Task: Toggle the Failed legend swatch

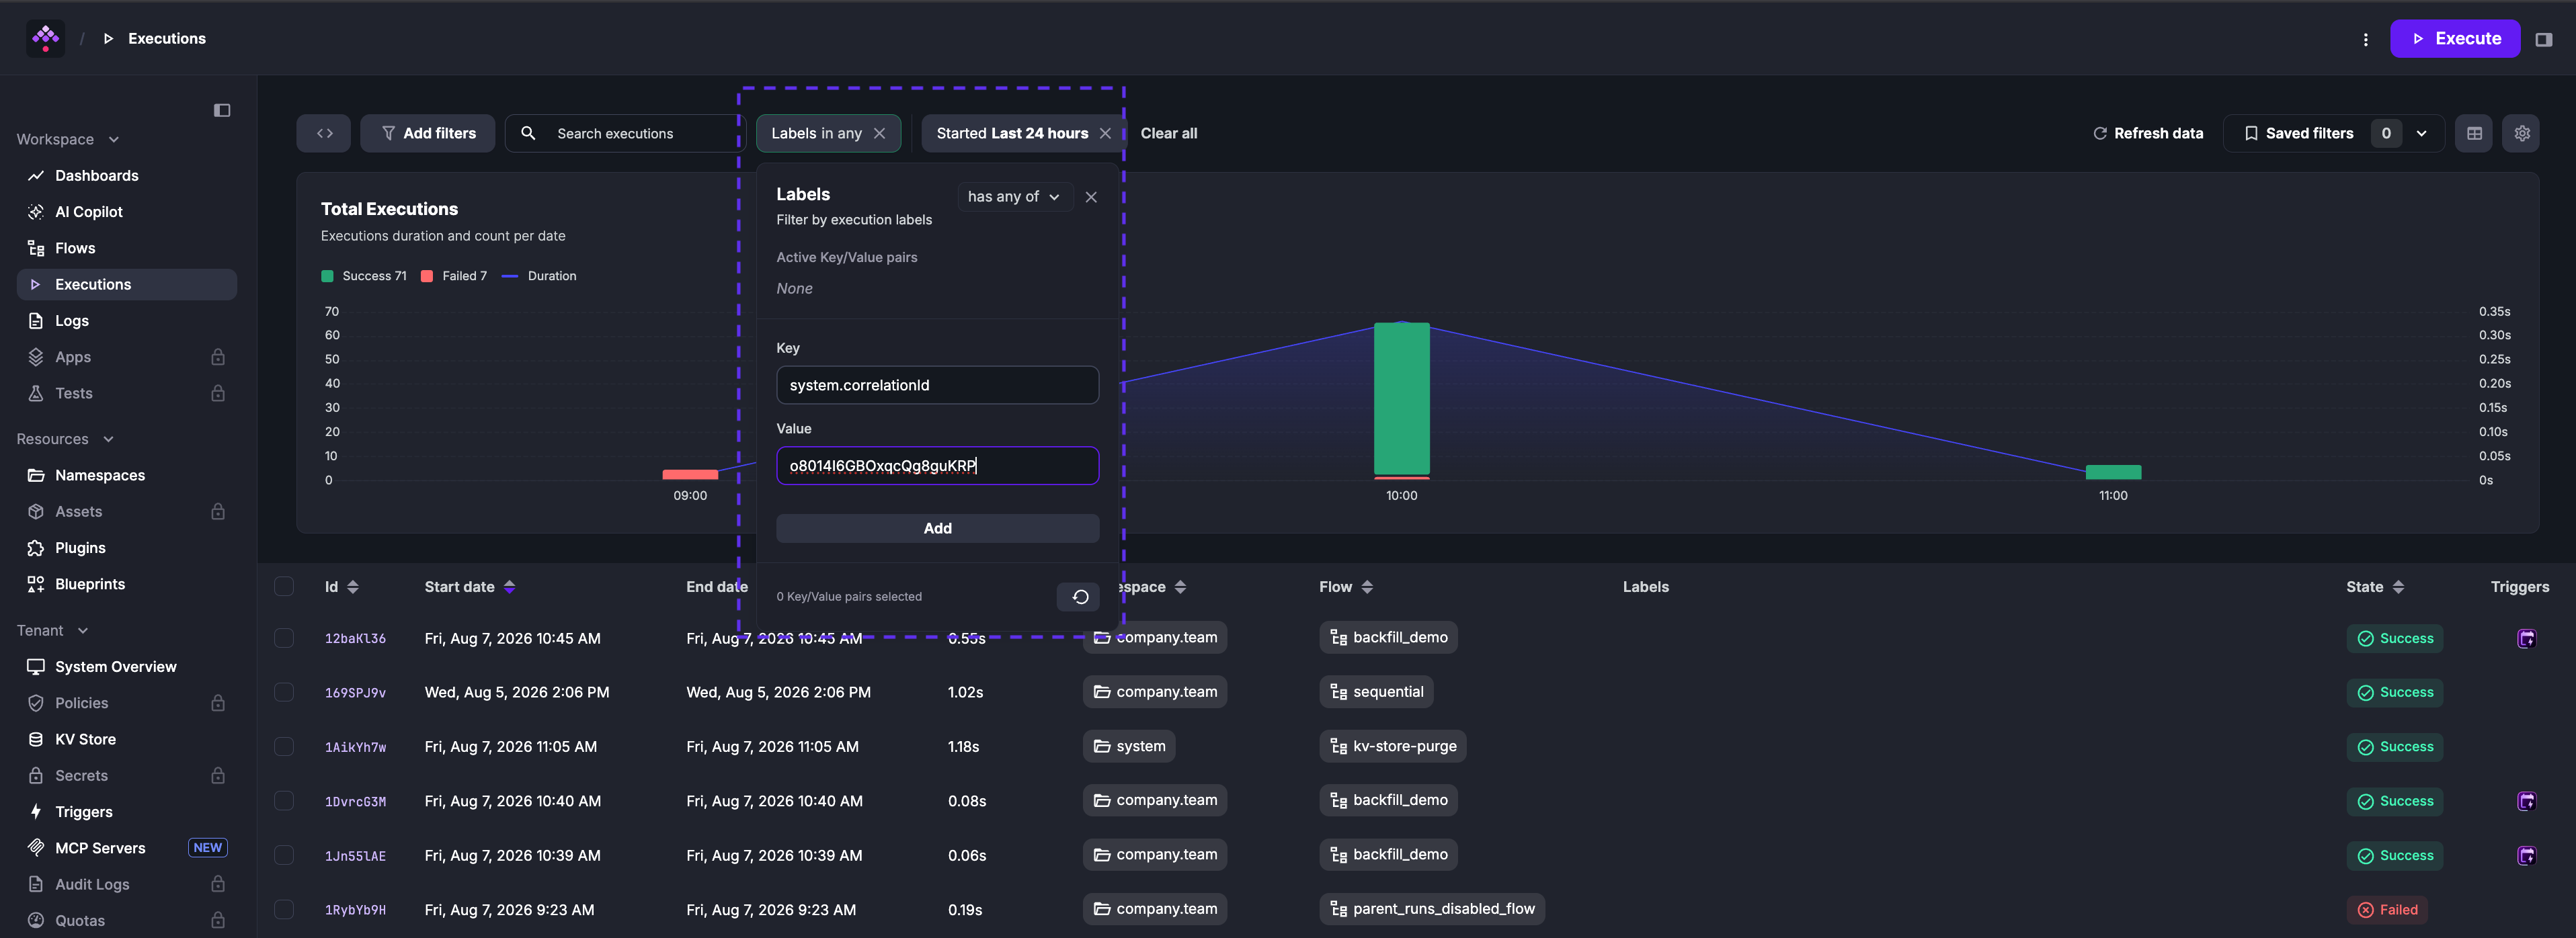Action: click(427, 276)
